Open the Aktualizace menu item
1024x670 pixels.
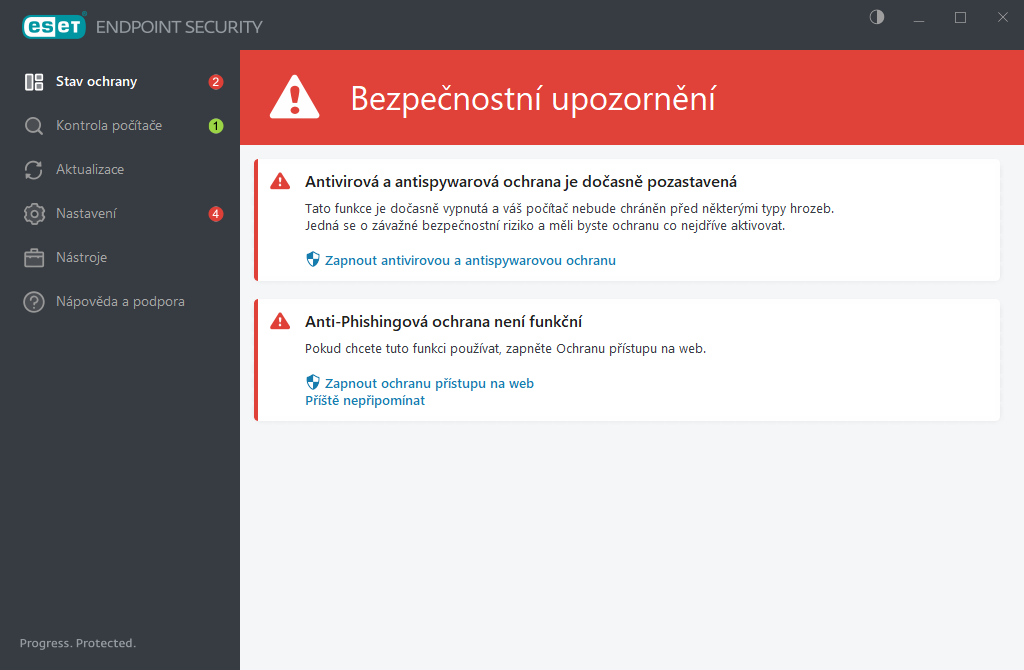point(90,170)
